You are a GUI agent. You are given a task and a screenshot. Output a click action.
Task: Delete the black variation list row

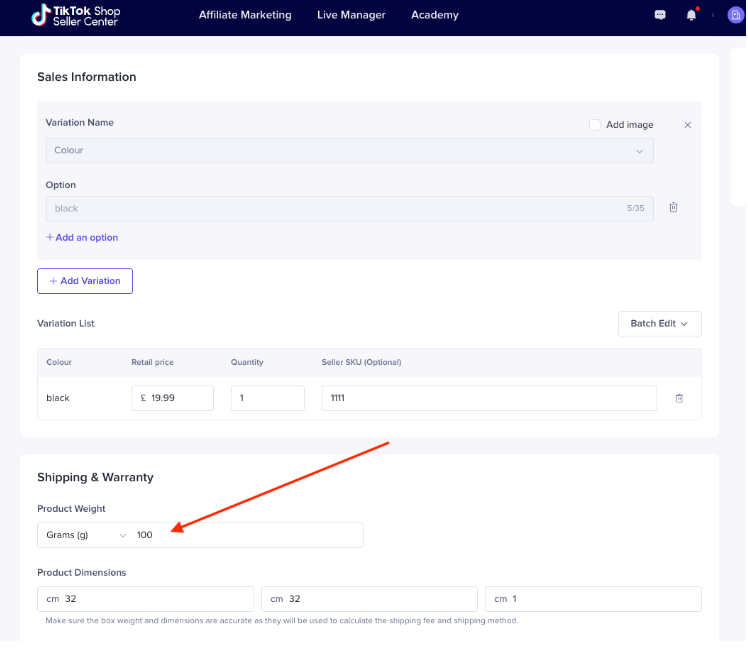click(679, 398)
